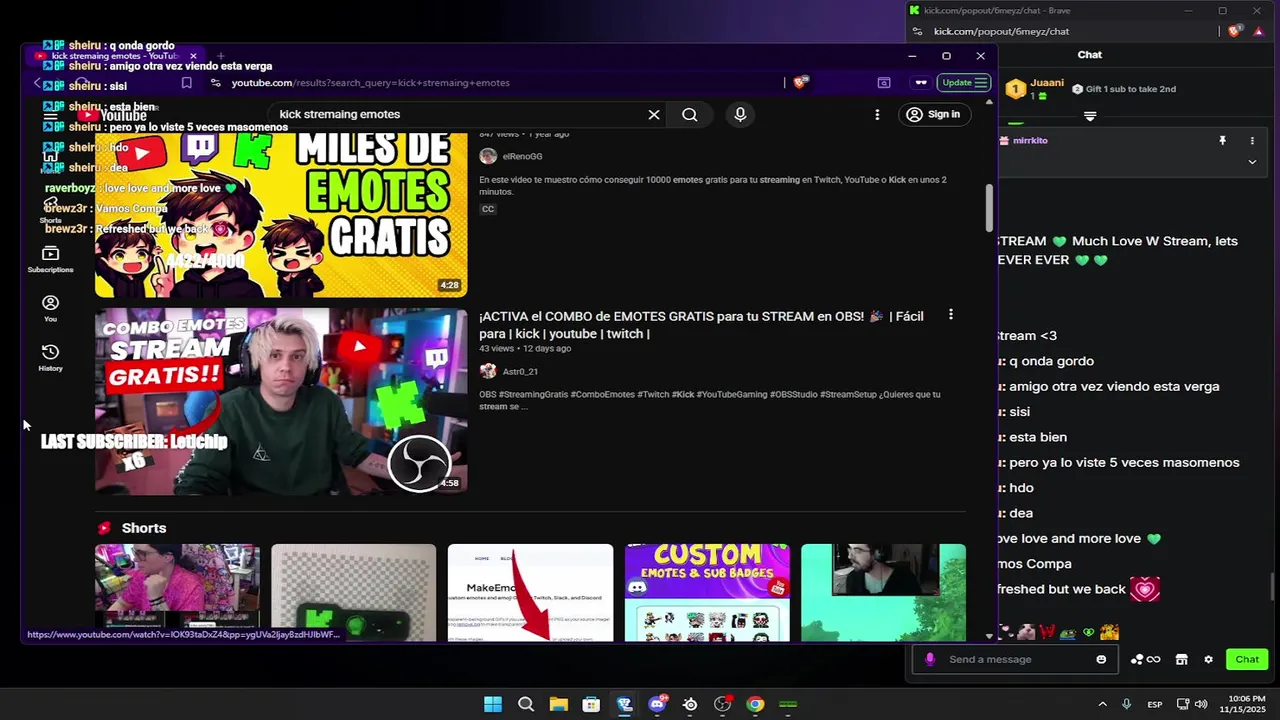Viewport: 1280px width, 720px height.
Task: Click the pink microphone icon in chat input
Action: 930,660
